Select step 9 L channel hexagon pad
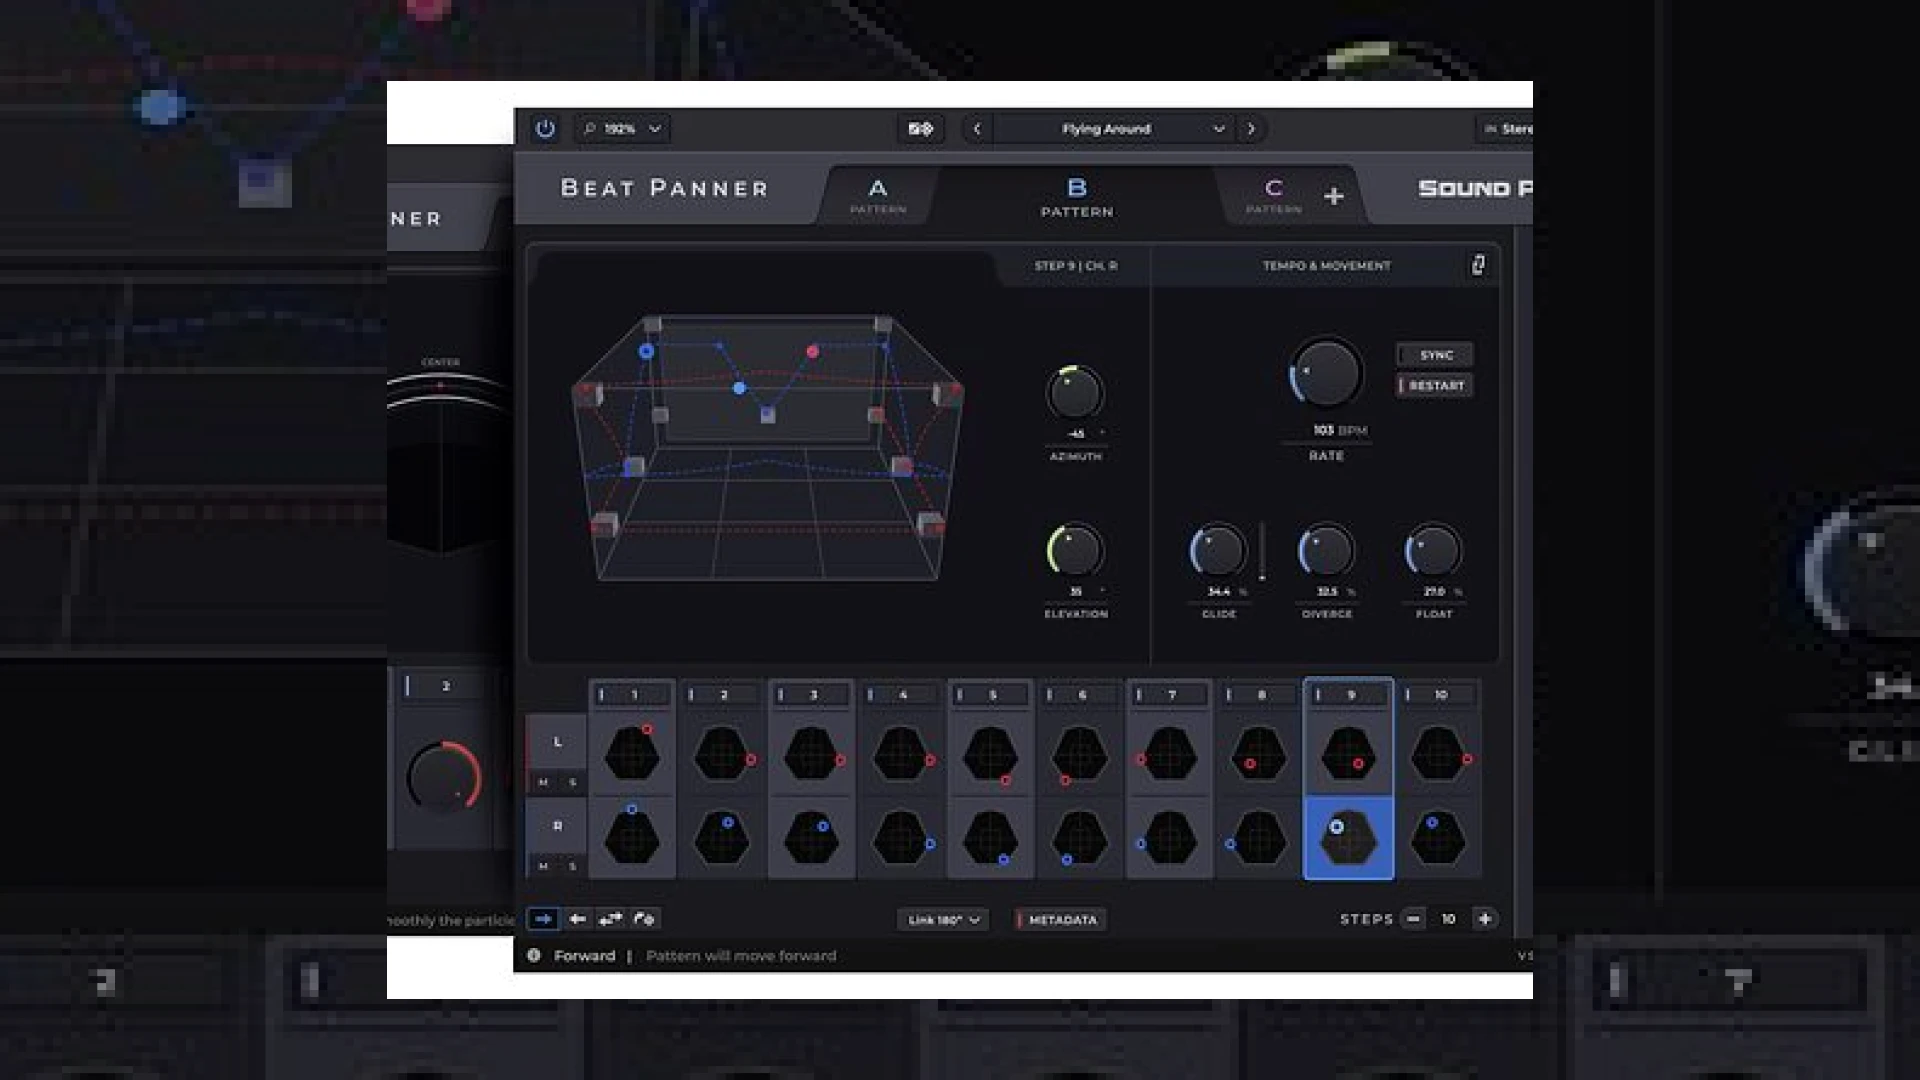Screen dimensions: 1920x1080 (x=1349, y=752)
